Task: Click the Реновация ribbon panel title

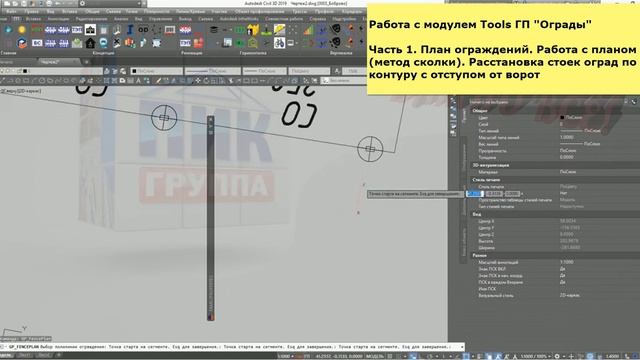Action: 191,53
